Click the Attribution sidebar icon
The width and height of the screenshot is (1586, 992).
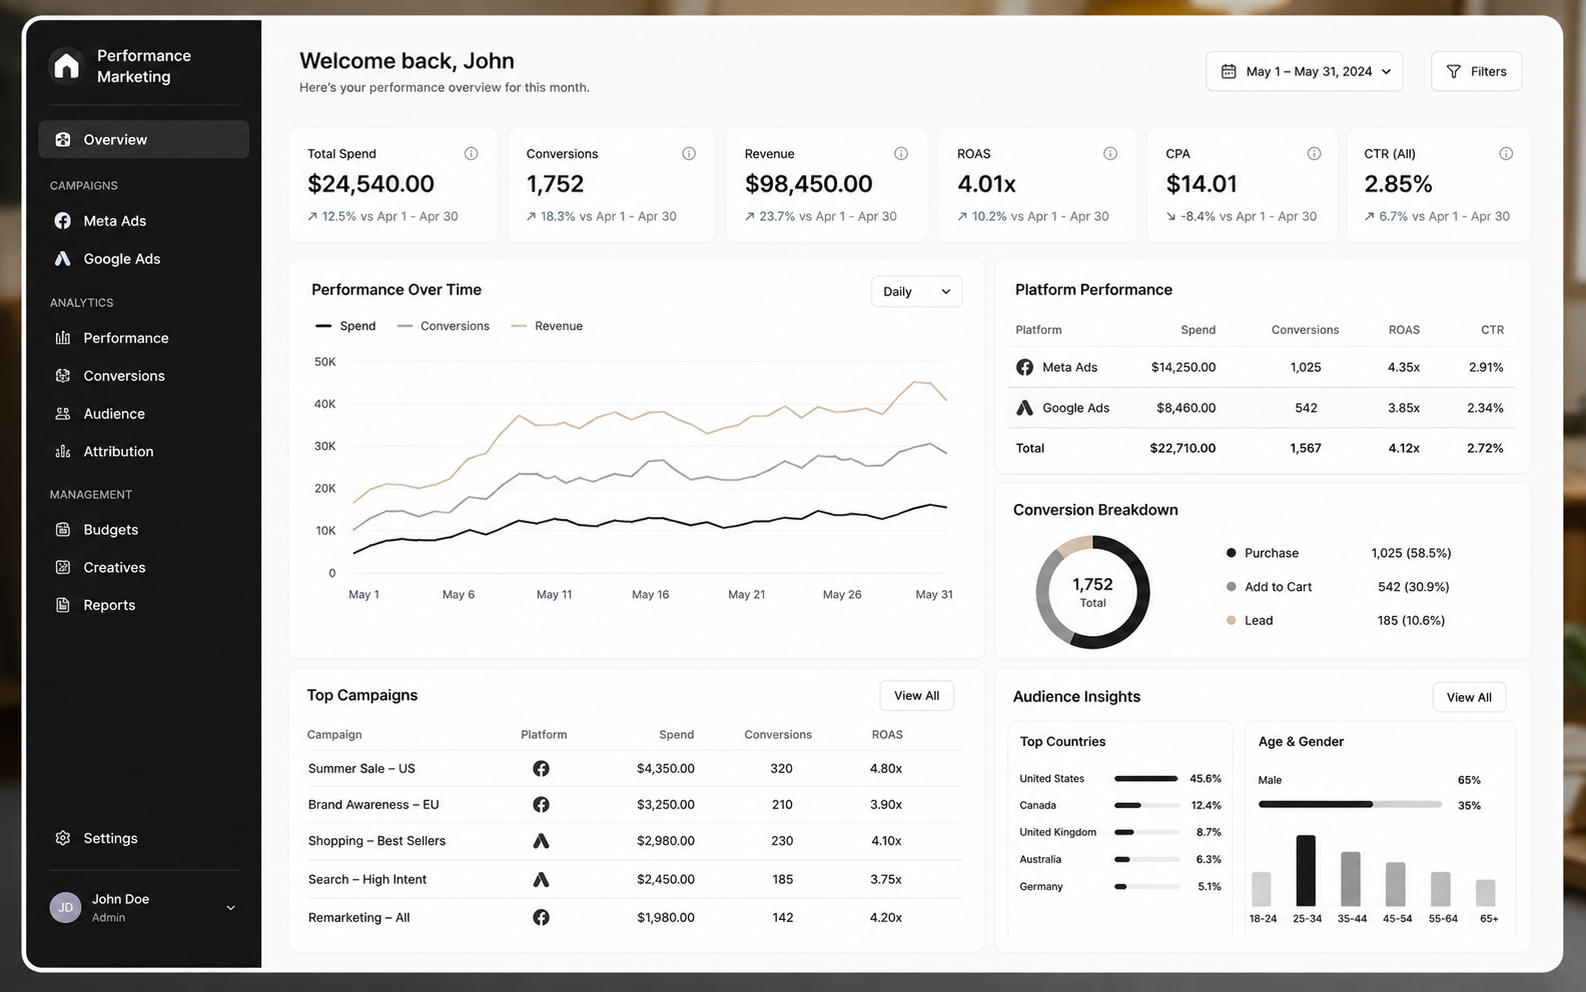point(63,452)
